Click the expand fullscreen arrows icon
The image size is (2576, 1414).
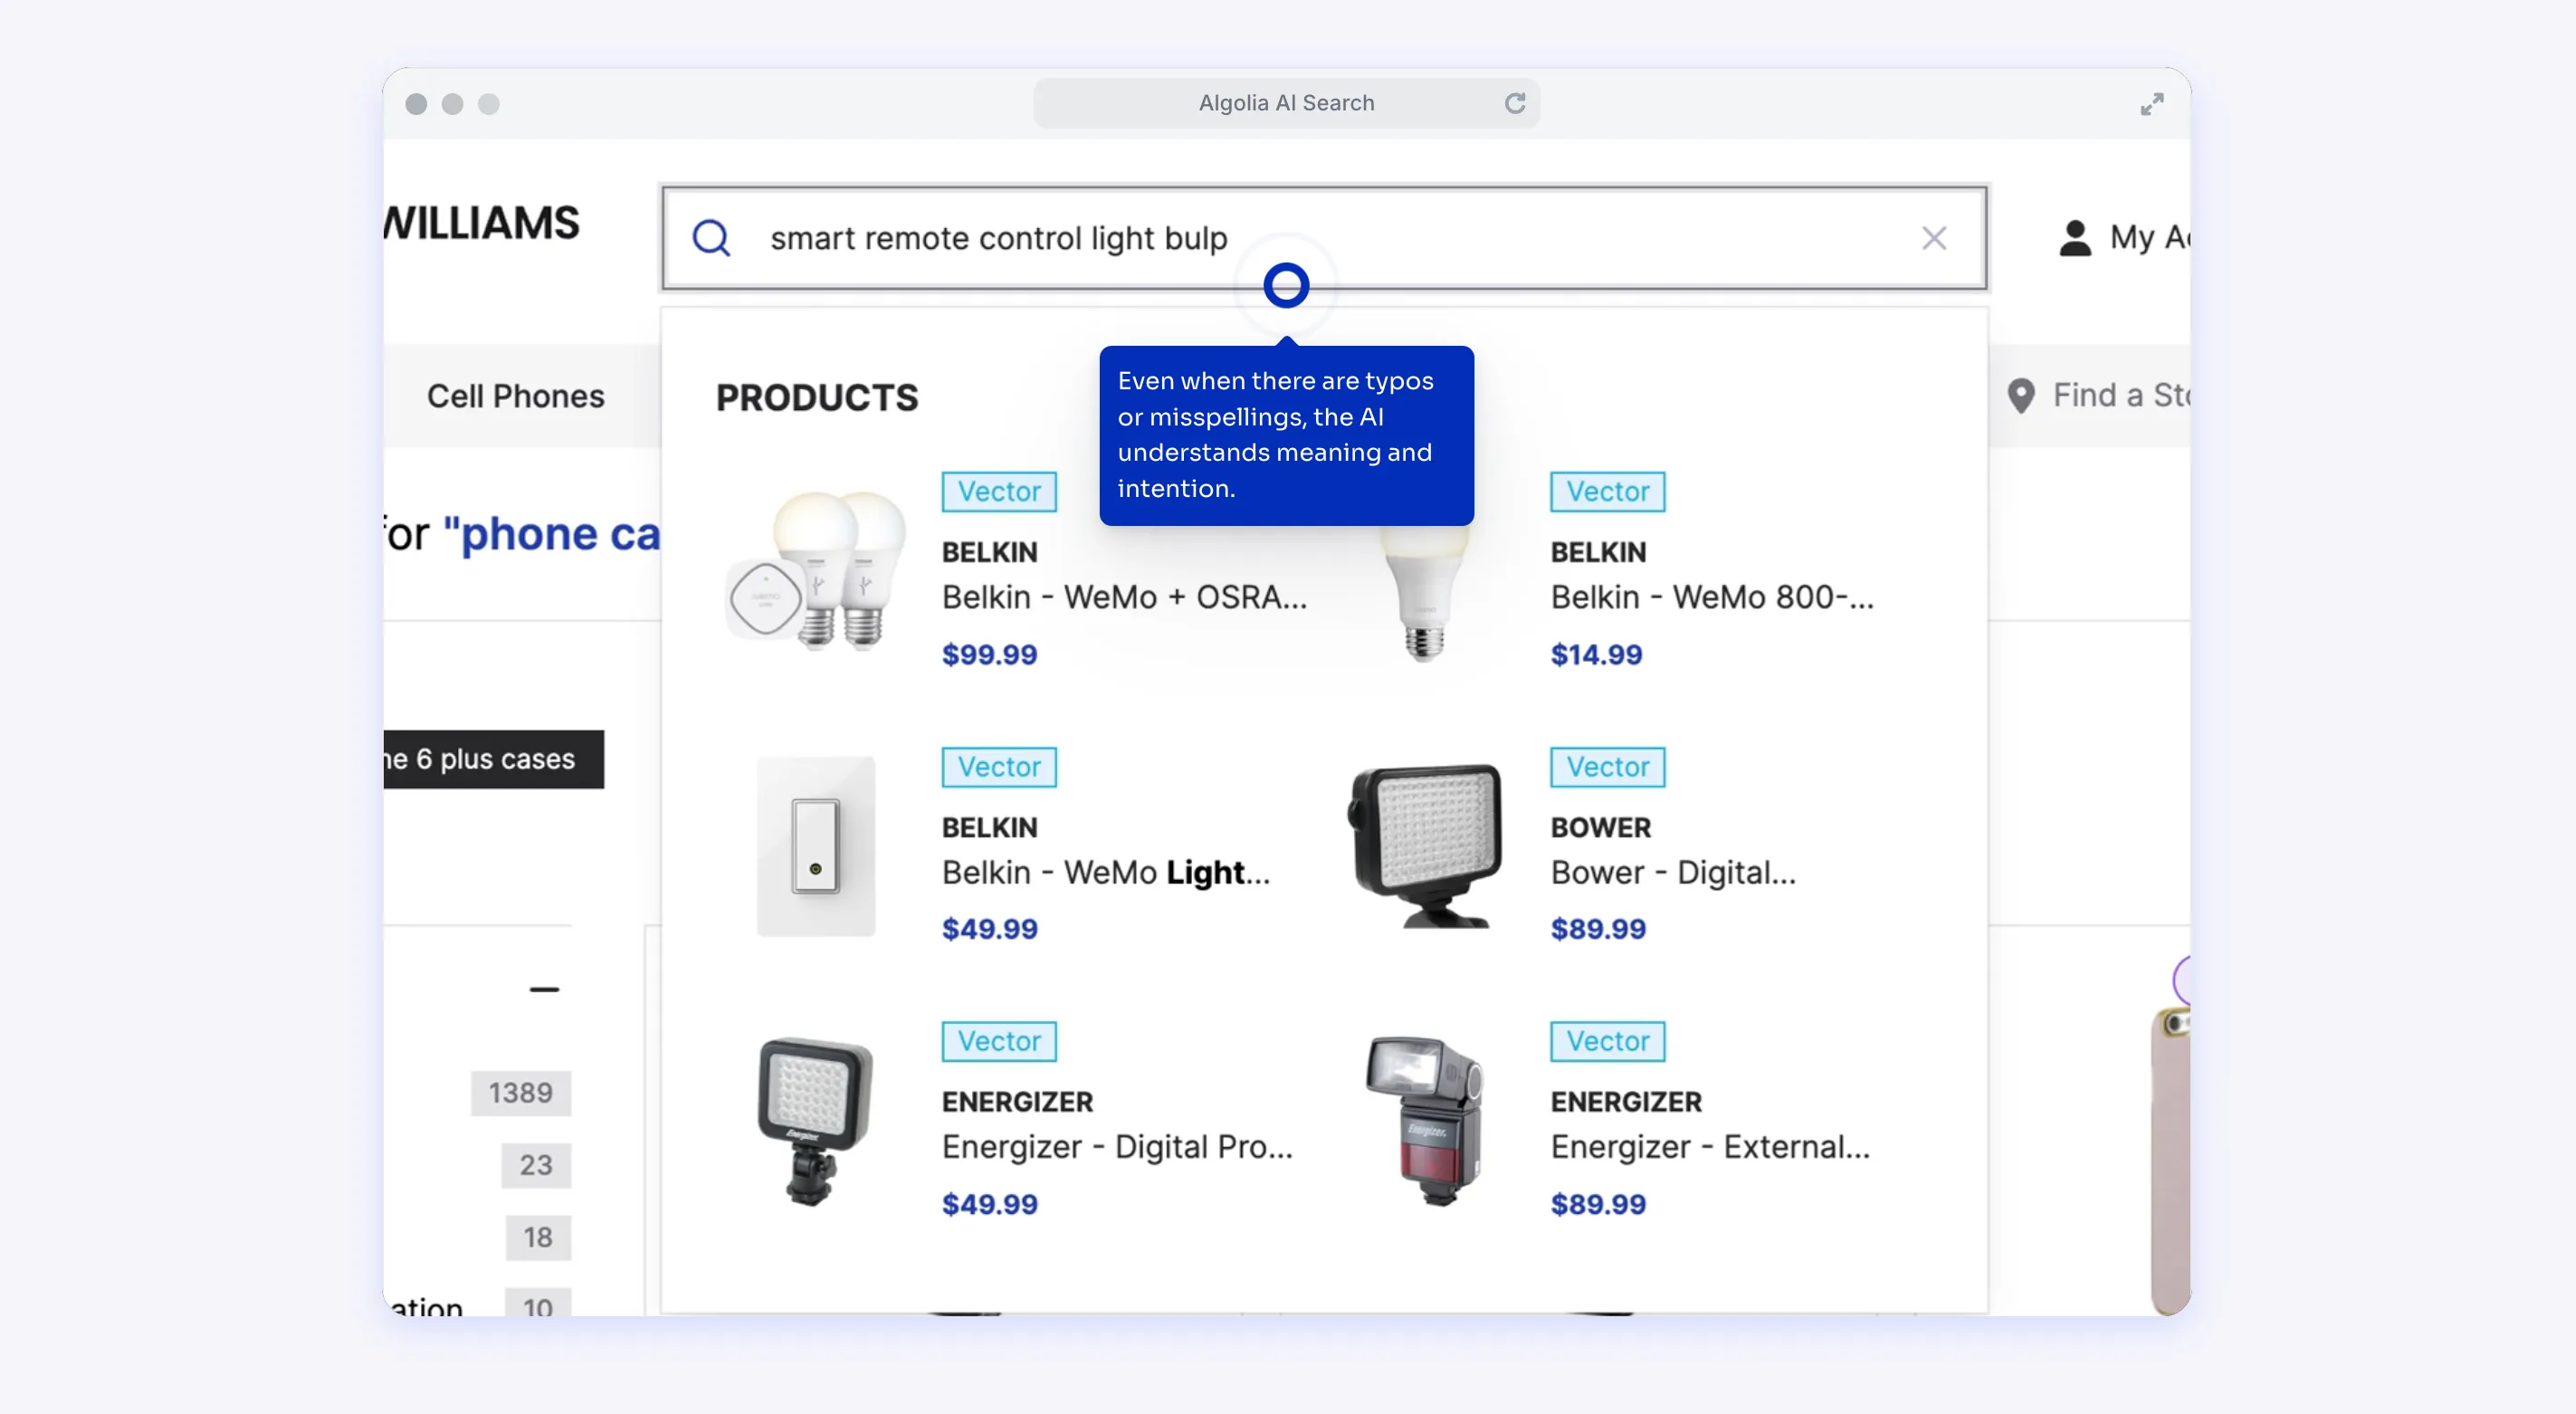click(2151, 104)
